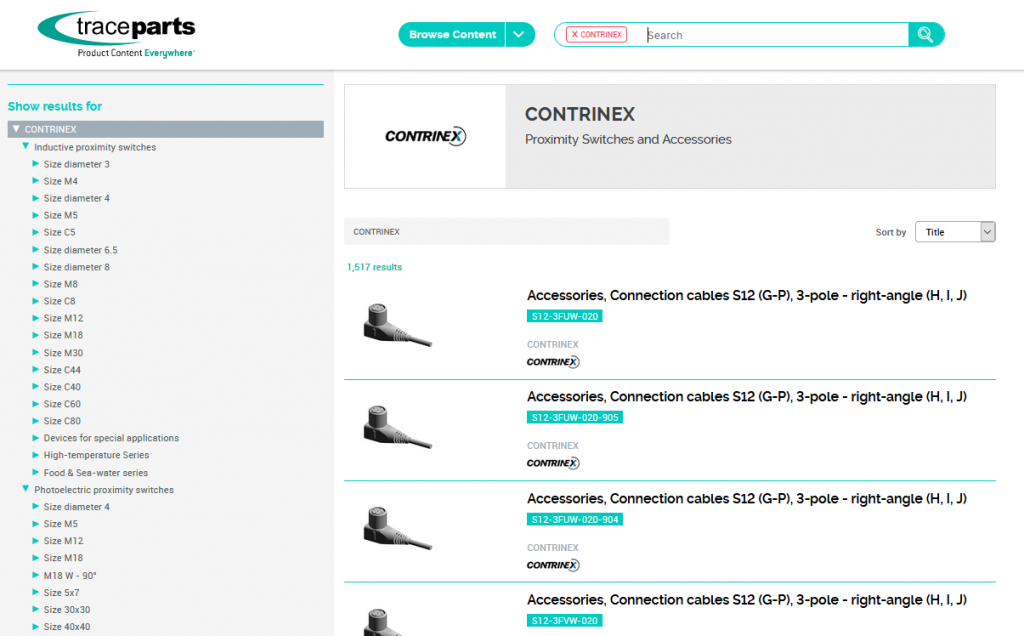The image size is (1024, 636).
Task: Collapse Inductive proximity switches category
Action: click(26, 147)
